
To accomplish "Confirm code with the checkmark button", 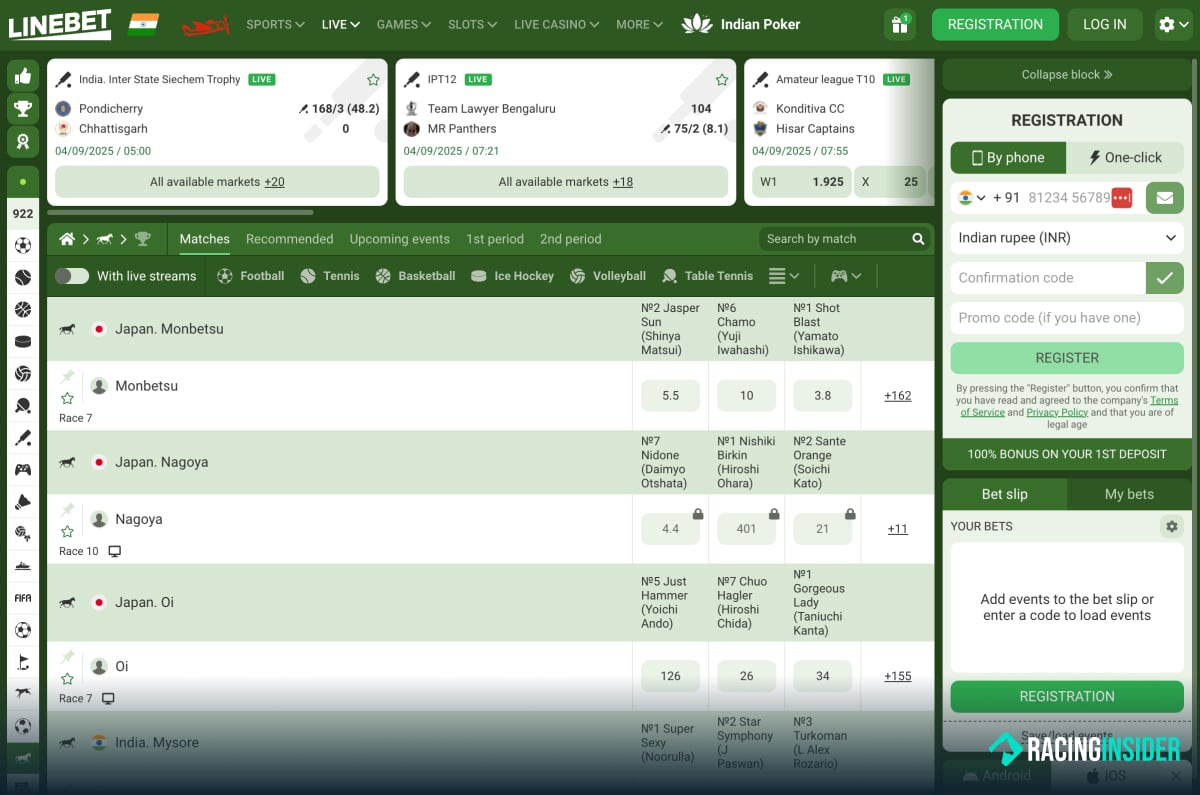I will pyautogui.click(x=1165, y=278).
